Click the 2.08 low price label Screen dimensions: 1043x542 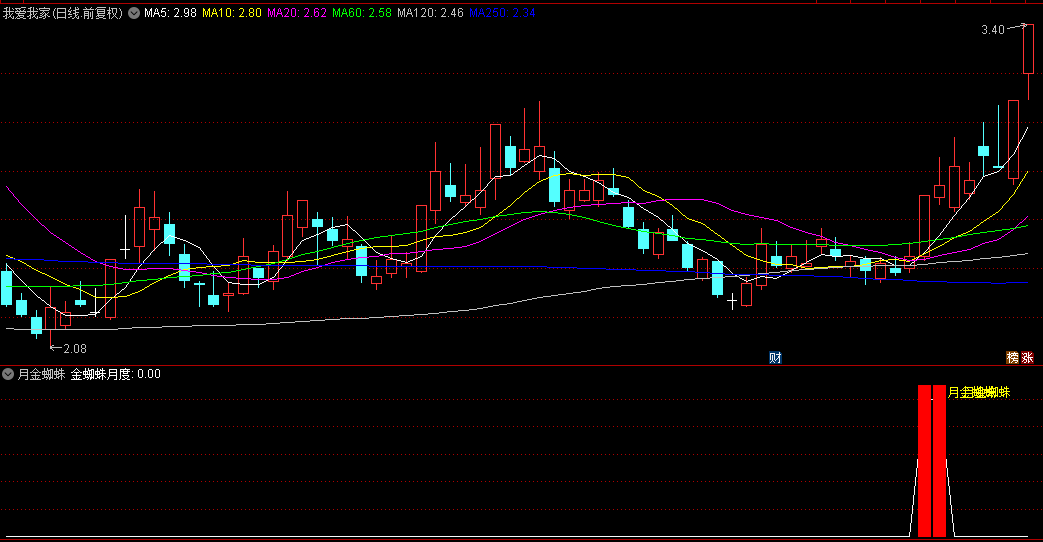click(75, 348)
